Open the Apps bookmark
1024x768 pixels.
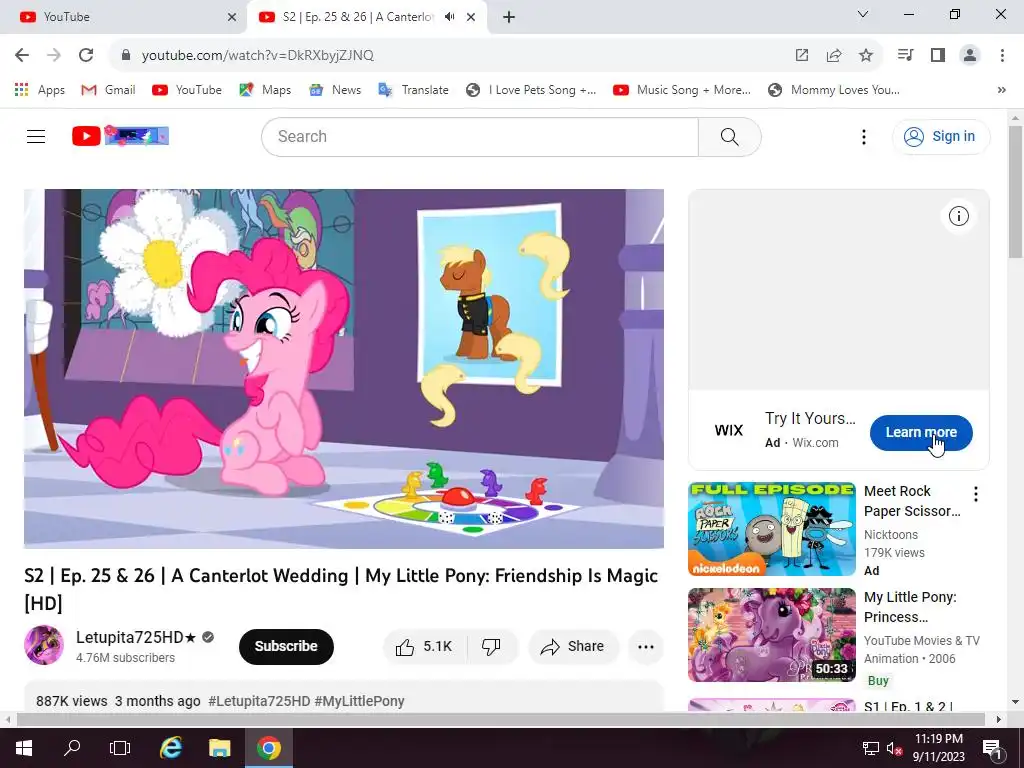pos(40,89)
